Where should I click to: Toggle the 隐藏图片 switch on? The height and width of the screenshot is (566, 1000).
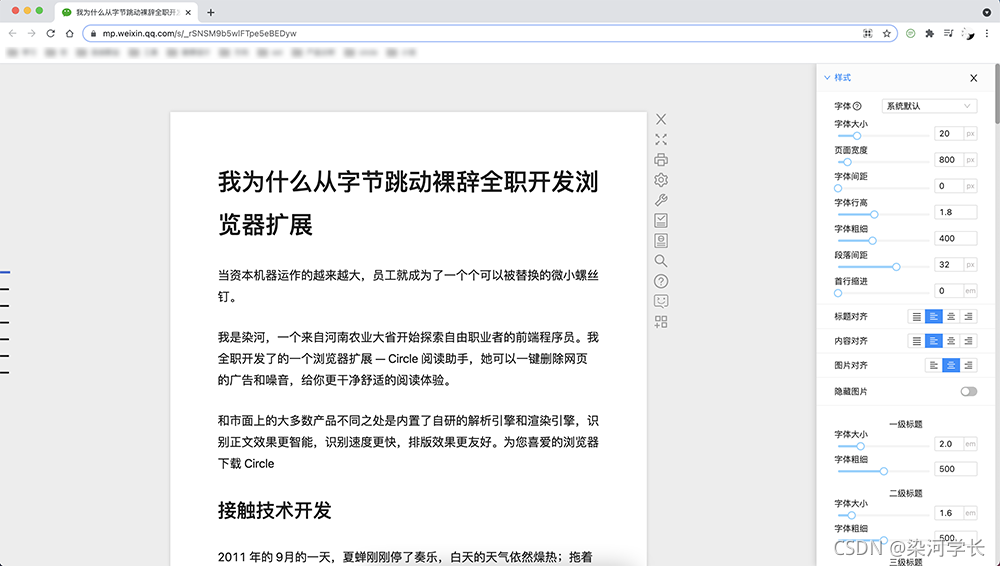pyautogui.click(x=968, y=391)
